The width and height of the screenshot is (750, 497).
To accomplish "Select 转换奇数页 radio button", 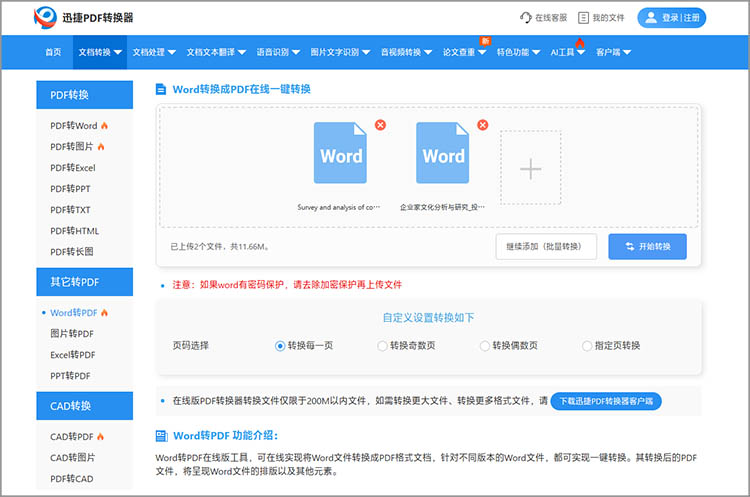I will pos(382,346).
